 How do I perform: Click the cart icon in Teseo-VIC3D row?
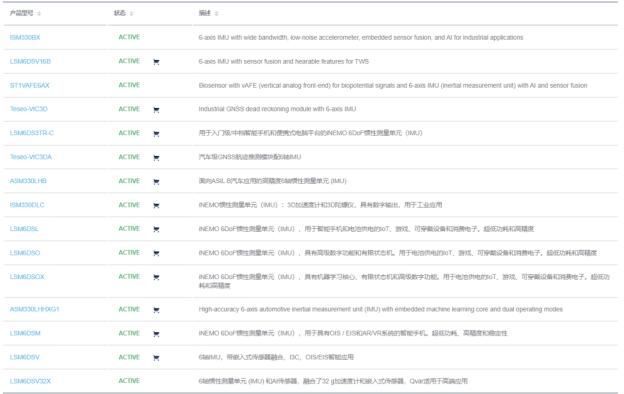pyautogui.click(x=156, y=110)
